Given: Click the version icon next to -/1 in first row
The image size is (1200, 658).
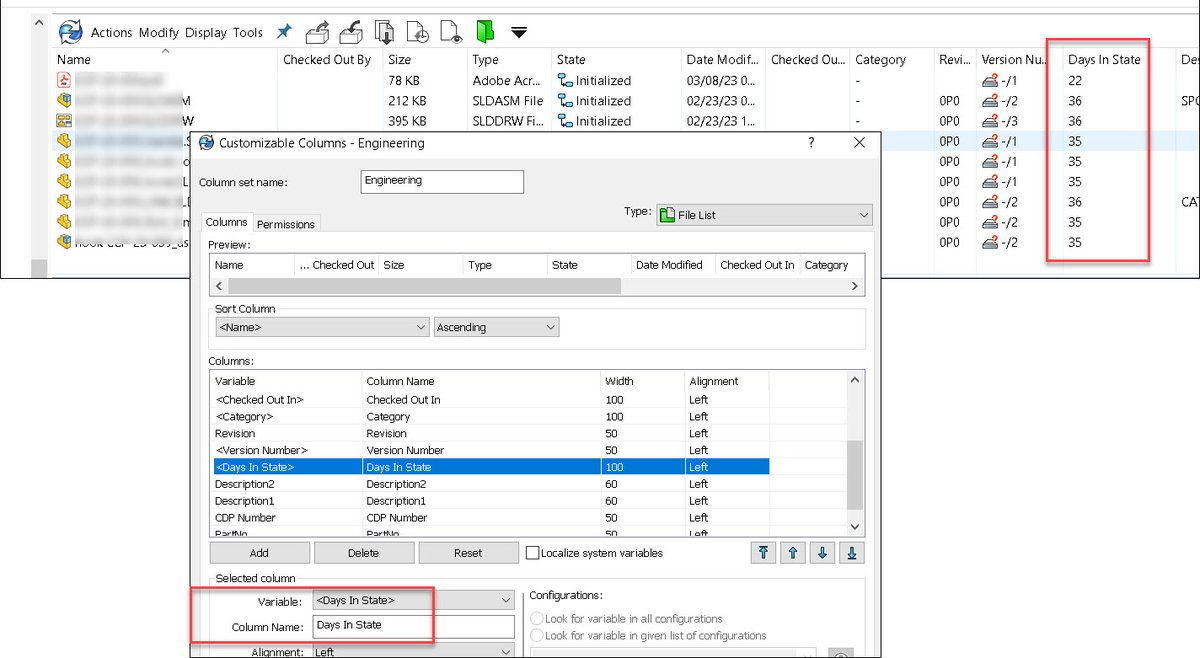Looking at the screenshot, I should [x=992, y=80].
